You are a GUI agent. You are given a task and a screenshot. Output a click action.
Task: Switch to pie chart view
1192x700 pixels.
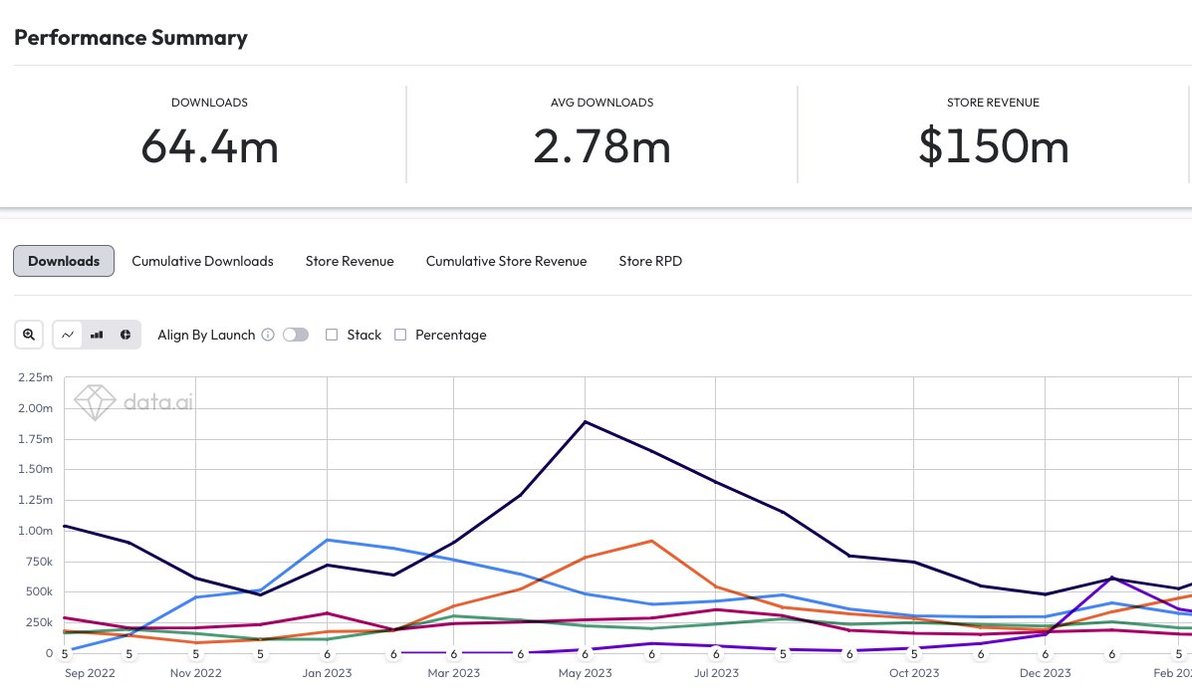tap(126, 335)
